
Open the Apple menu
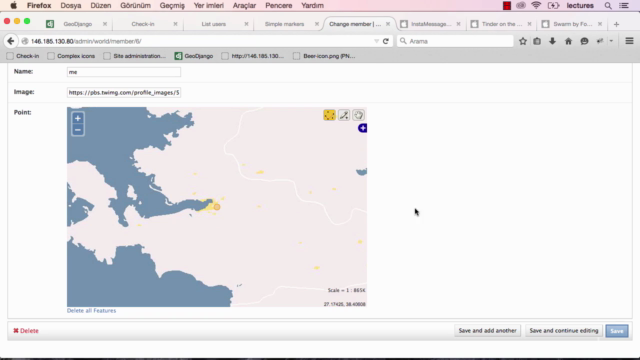[x=13, y=5]
